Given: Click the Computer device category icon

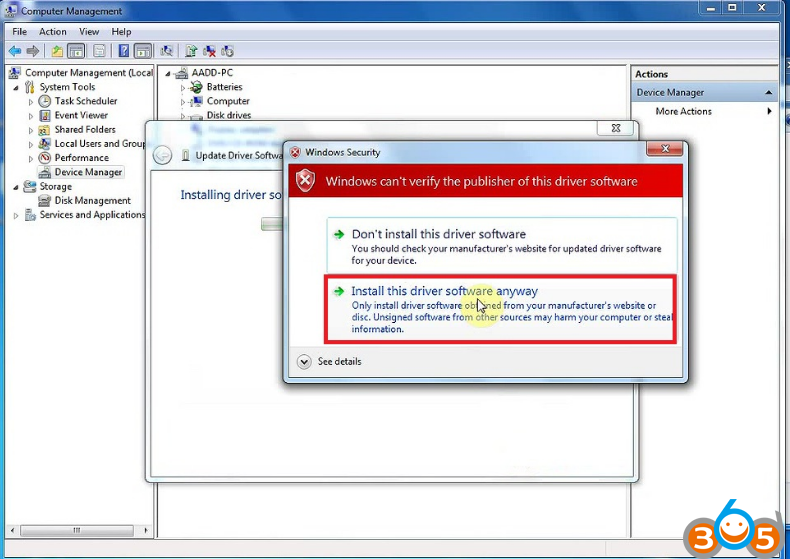Looking at the screenshot, I should 196,101.
